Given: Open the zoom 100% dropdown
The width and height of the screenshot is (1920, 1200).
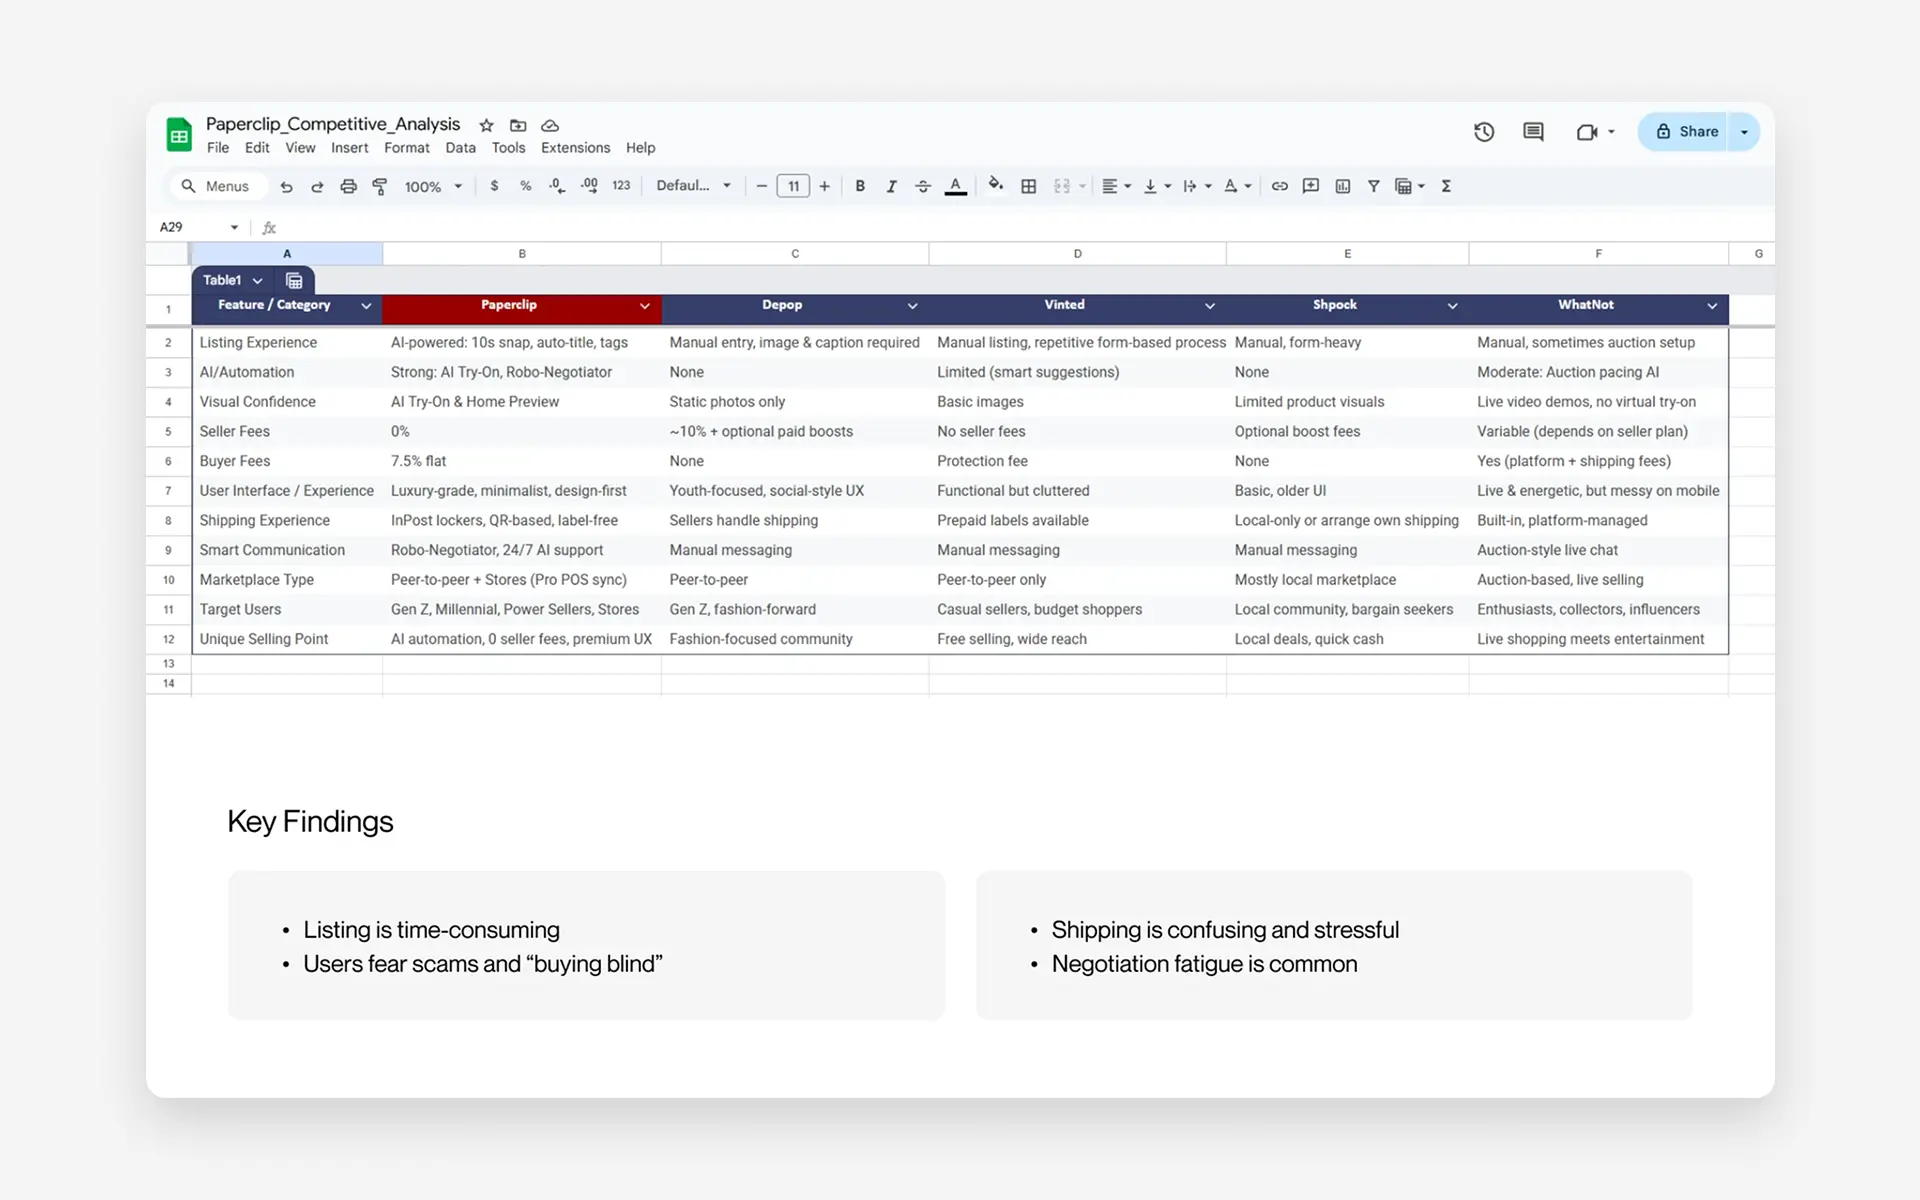Looking at the screenshot, I should click(x=433, y=186).
